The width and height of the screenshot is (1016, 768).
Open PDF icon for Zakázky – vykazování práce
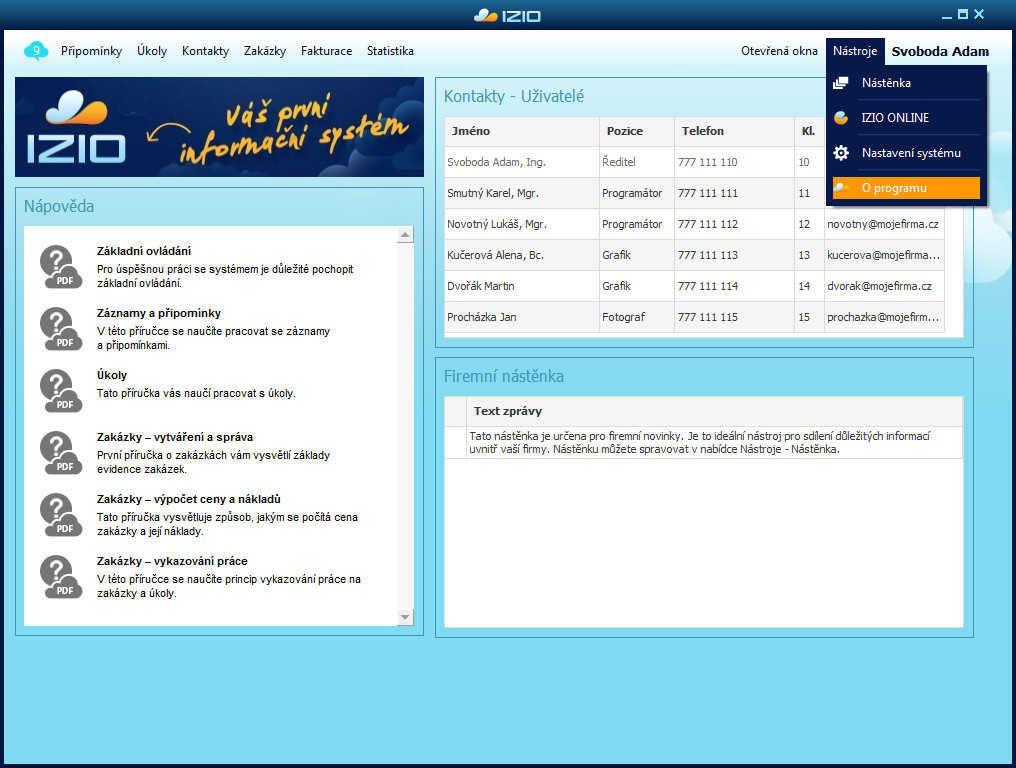[60, 577]
